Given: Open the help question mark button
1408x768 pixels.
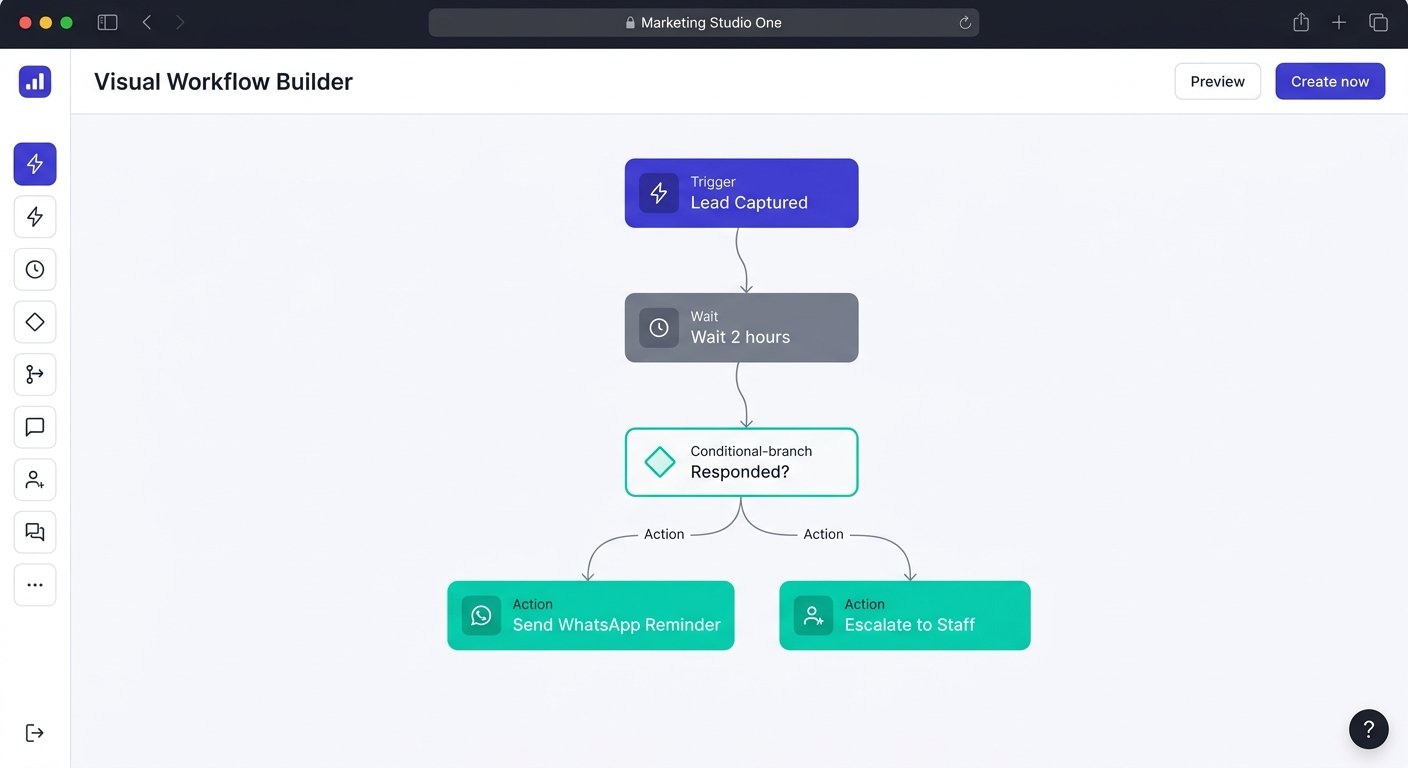Looking at the screenshot, I should [1369, 729].
